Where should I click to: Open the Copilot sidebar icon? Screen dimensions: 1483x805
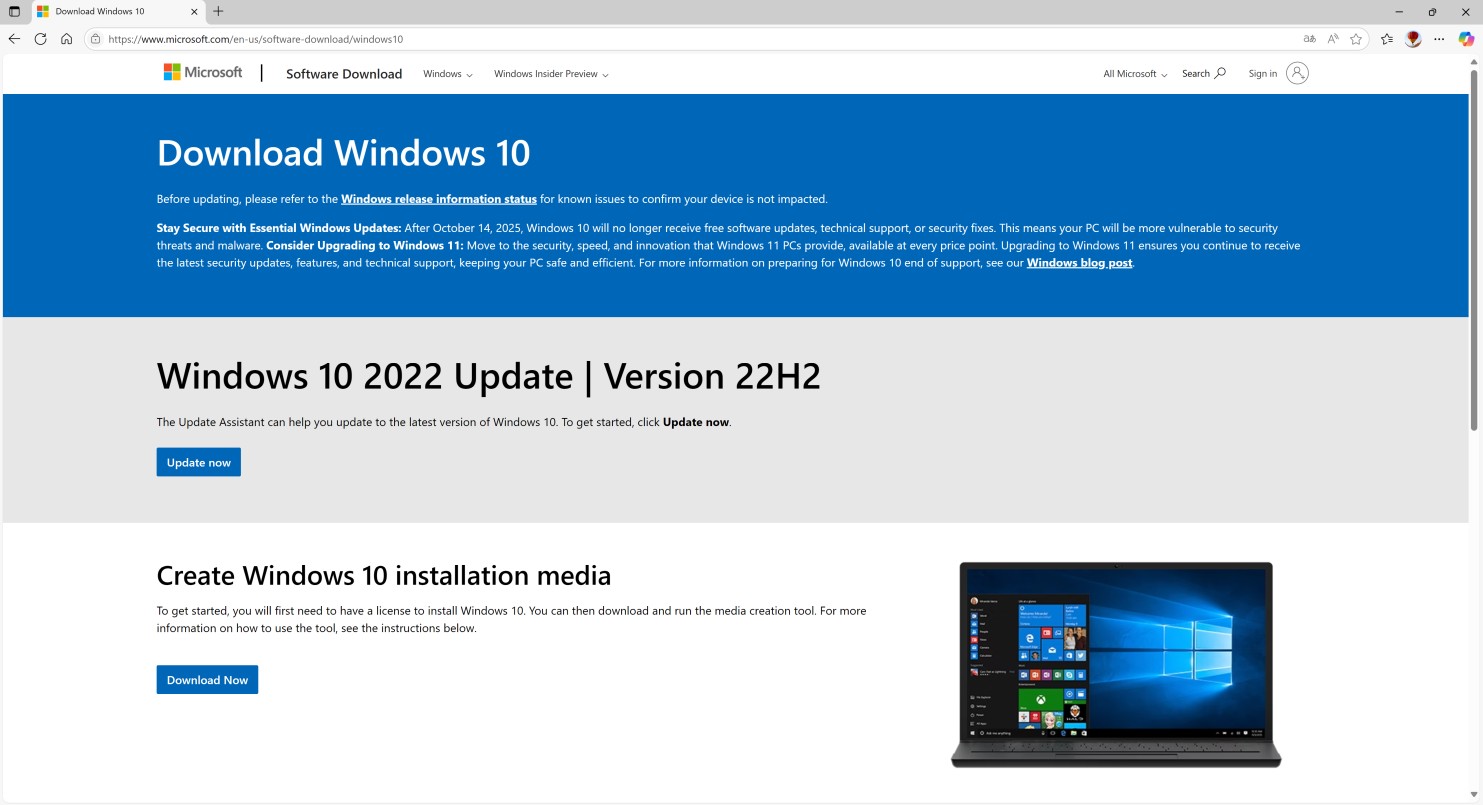point(1466,39)
